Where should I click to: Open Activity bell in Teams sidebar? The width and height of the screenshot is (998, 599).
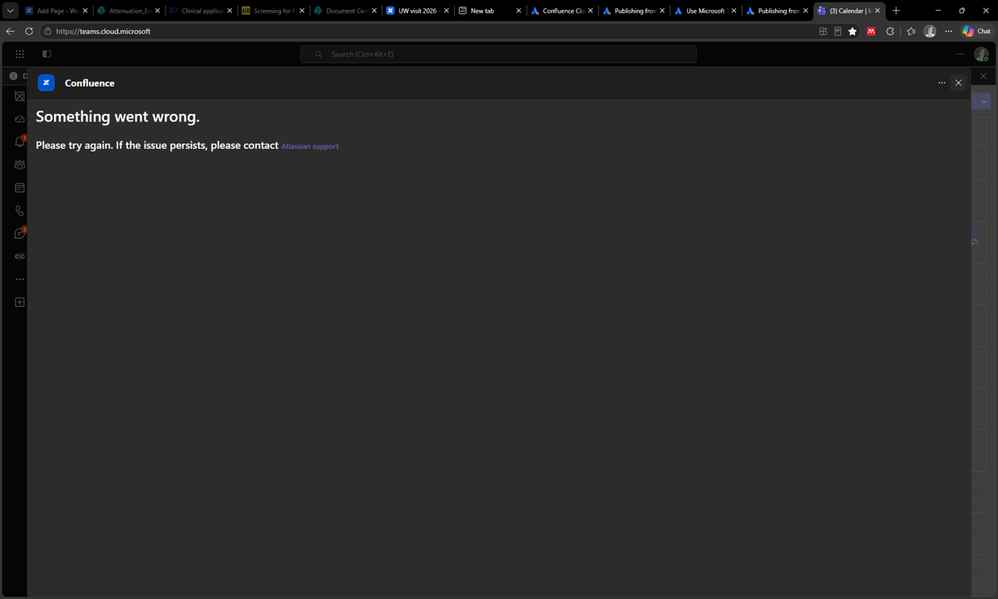(20, 141)
